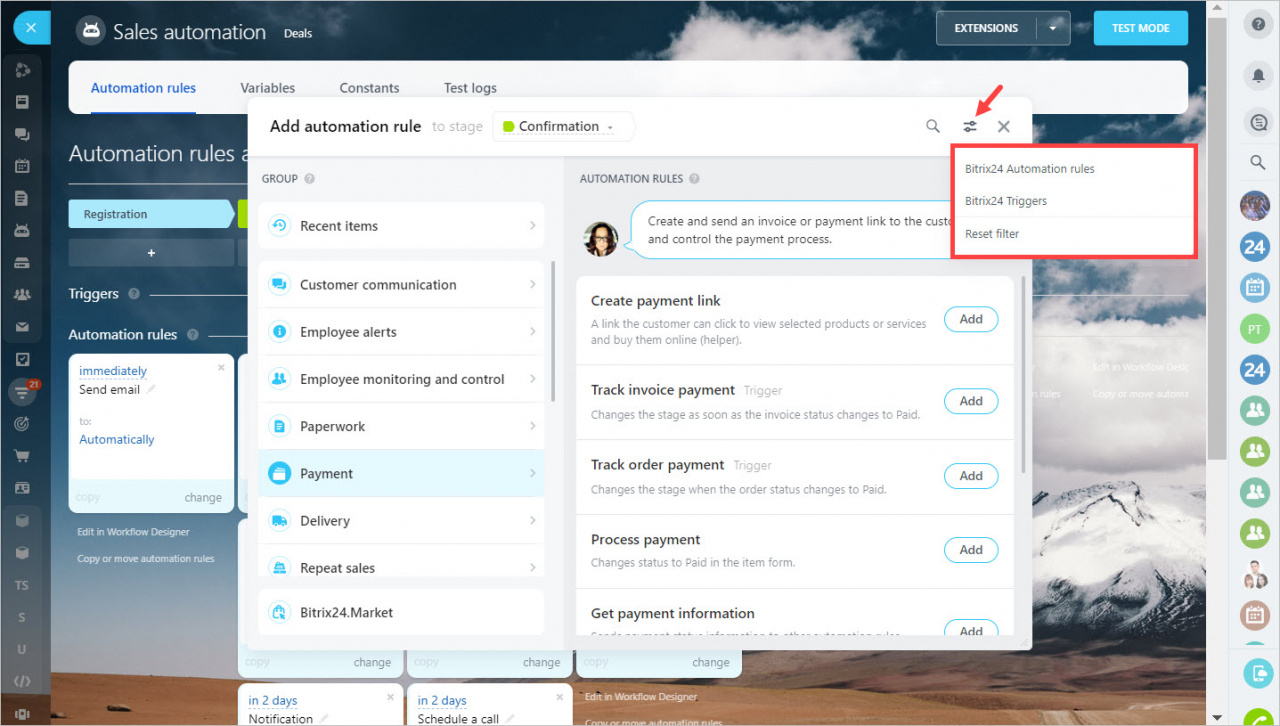The image size is (1280, 726).
Task: Open tasks checkmark icon in left sidebar
Action: [x=22, y=359]
